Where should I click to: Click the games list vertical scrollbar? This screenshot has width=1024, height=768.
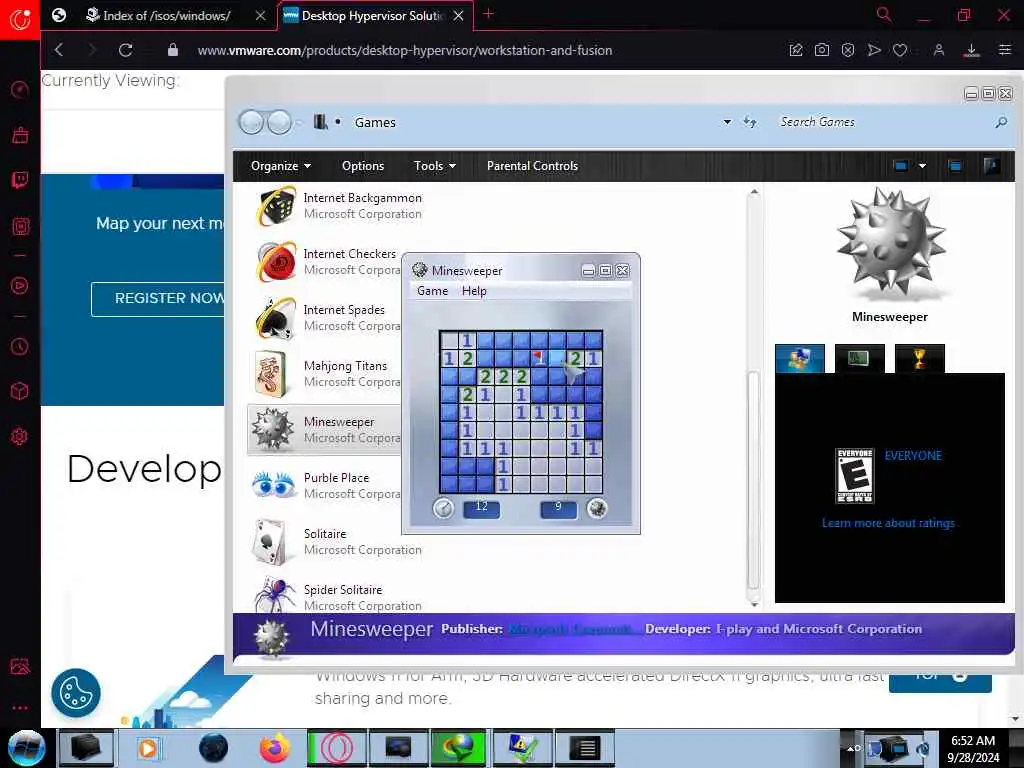754,480
